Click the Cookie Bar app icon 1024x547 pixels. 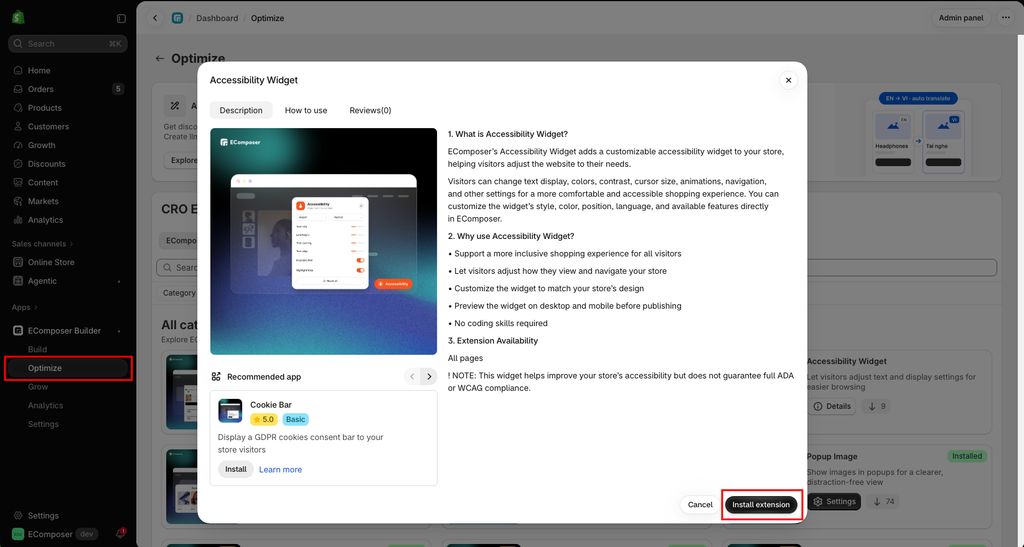[x=230, y=411]
